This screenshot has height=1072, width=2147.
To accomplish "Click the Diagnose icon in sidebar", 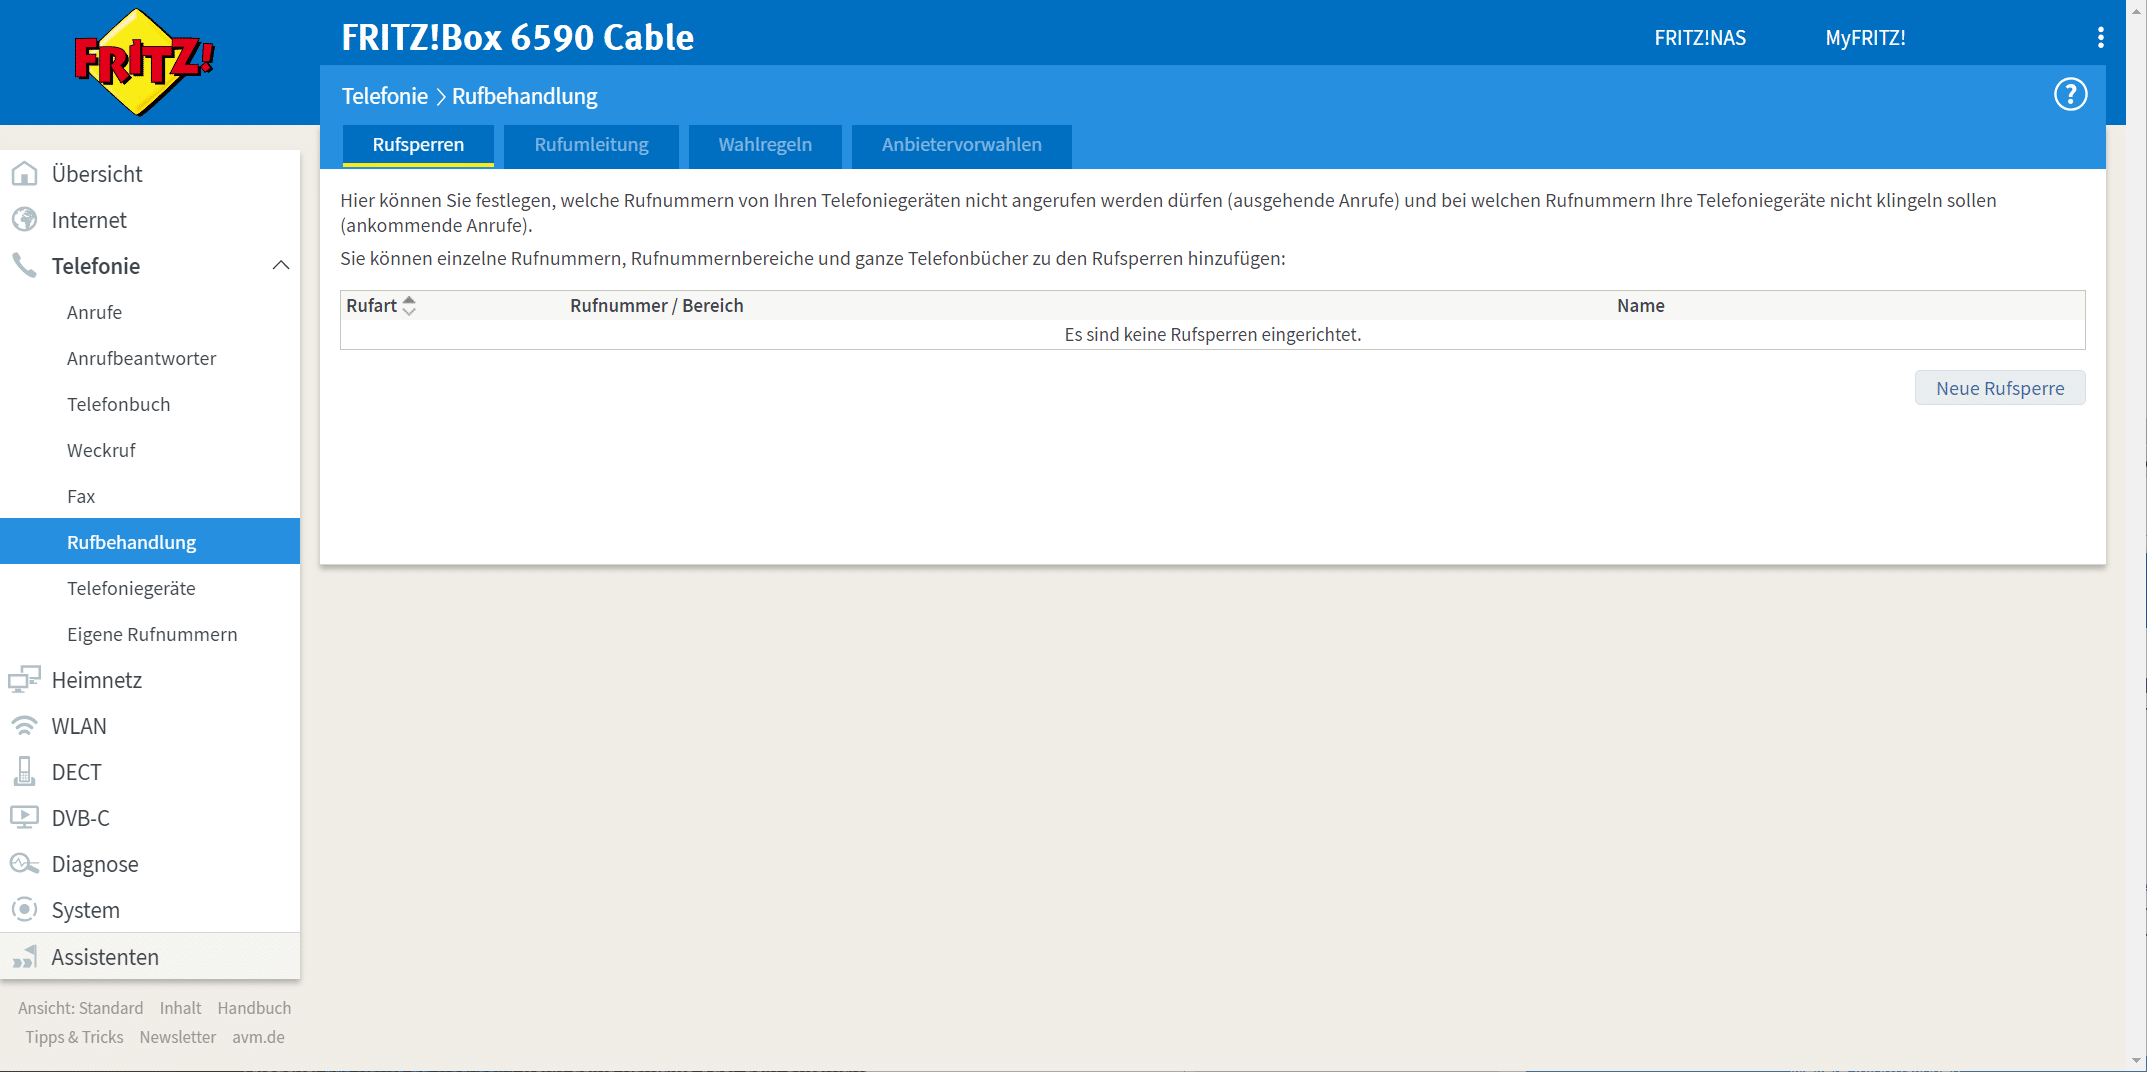I will (x=24, y=864).
